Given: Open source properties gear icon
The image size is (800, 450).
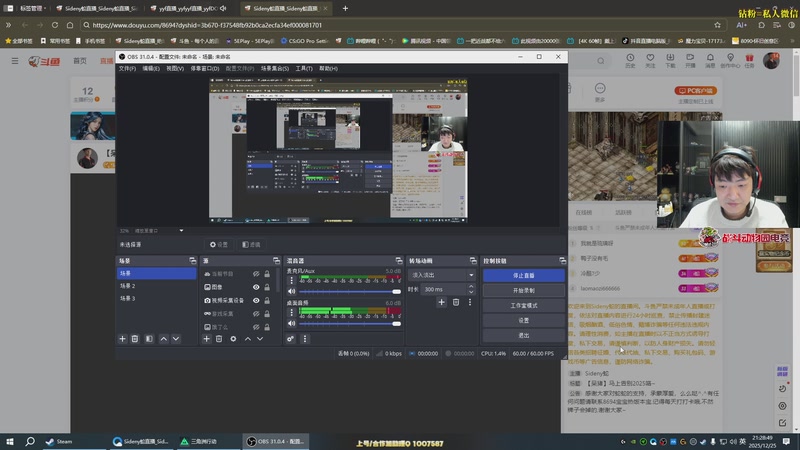Looking at the screenshot, I should 233,339.
